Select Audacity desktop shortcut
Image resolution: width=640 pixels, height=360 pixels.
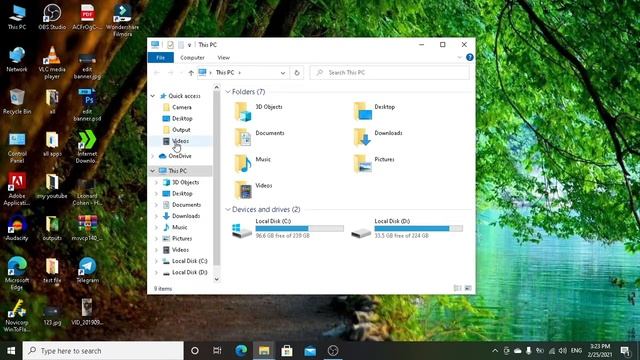tap(17, 228)
